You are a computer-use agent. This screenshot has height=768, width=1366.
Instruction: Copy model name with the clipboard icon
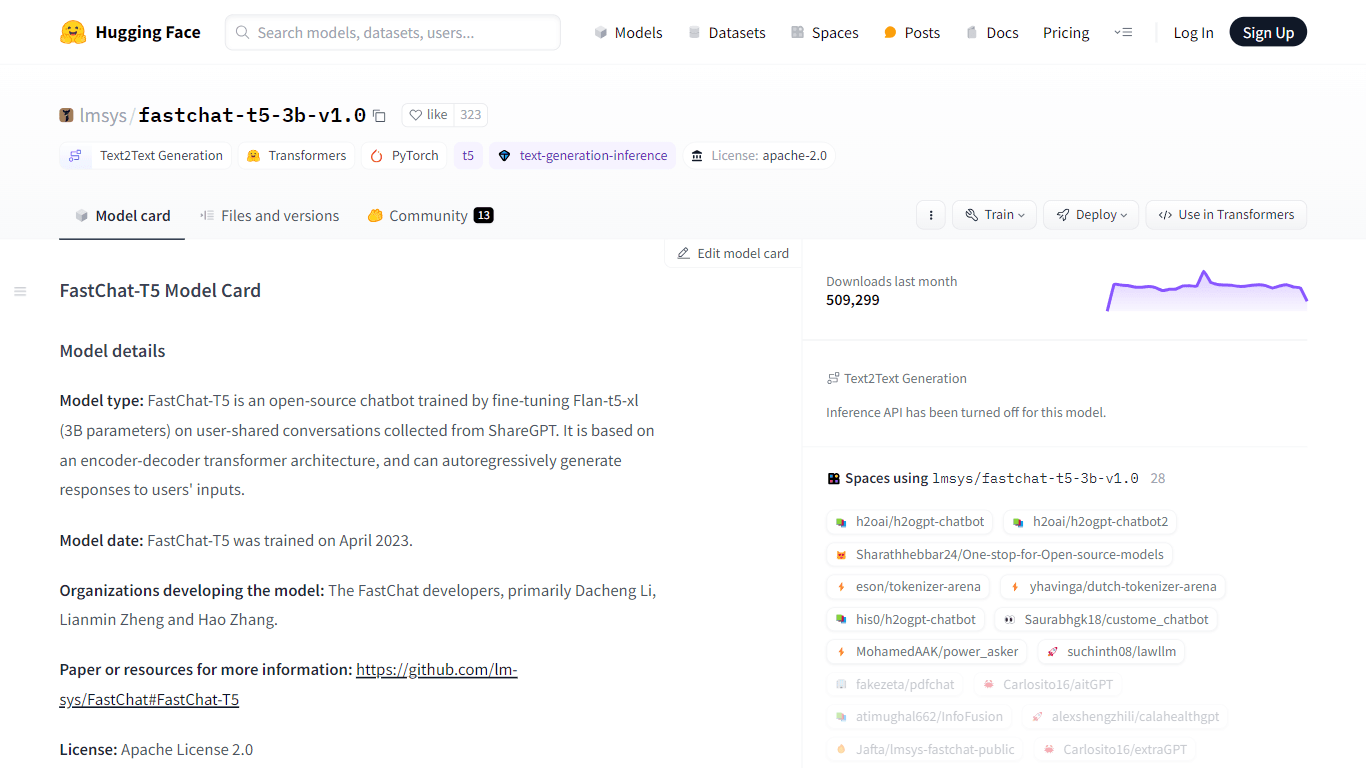coord(379,116)
